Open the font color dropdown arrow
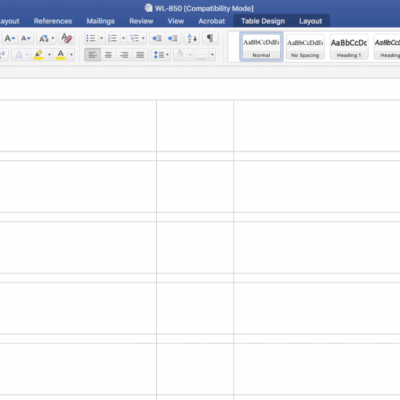Image resolution: width=400 pixels, height=400 pixels. click(71, 55)
